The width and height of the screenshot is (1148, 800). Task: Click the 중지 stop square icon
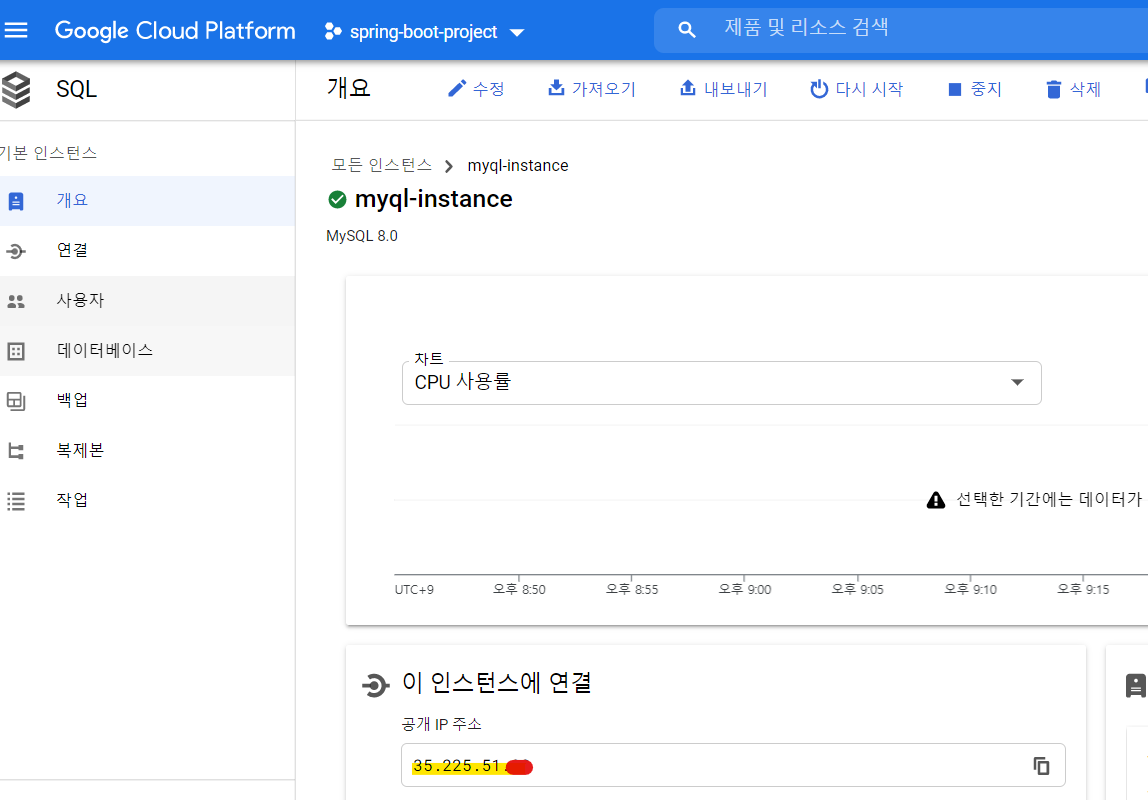click(955, 89)
